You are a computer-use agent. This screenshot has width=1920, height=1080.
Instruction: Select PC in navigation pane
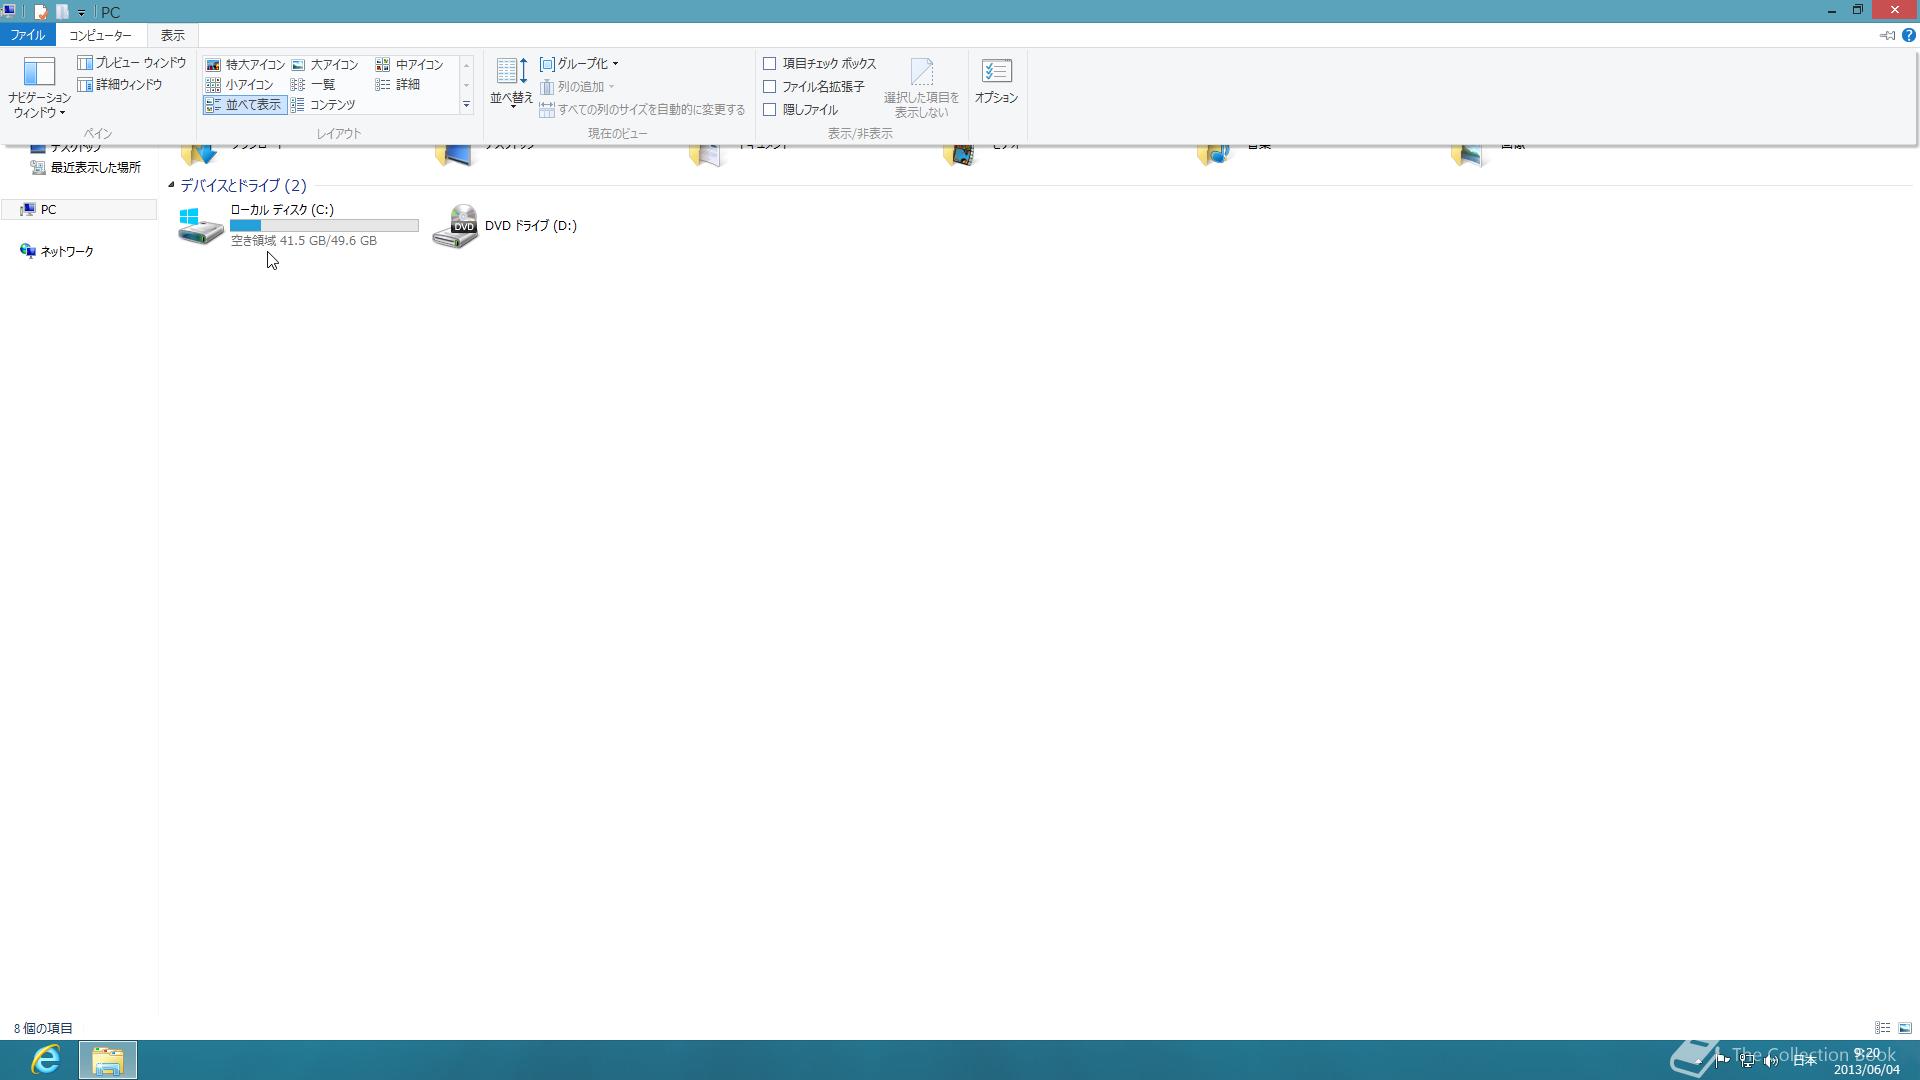coord(79,210)
